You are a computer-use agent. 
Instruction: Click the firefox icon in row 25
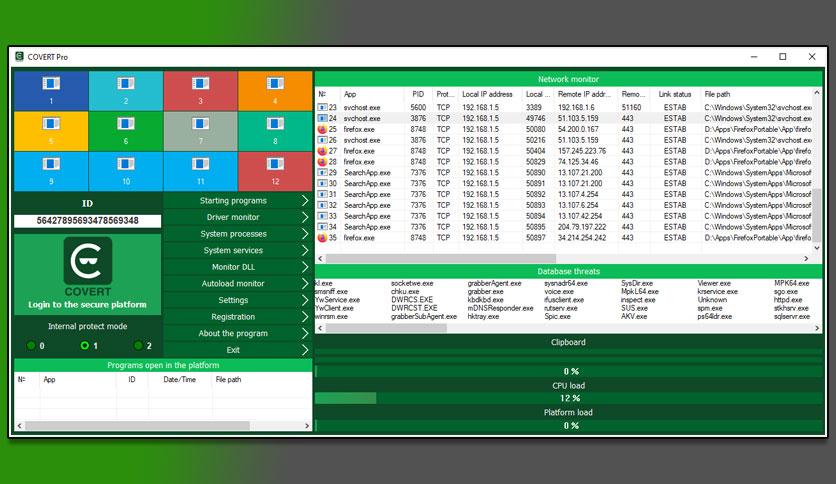(x=322, y=129)
